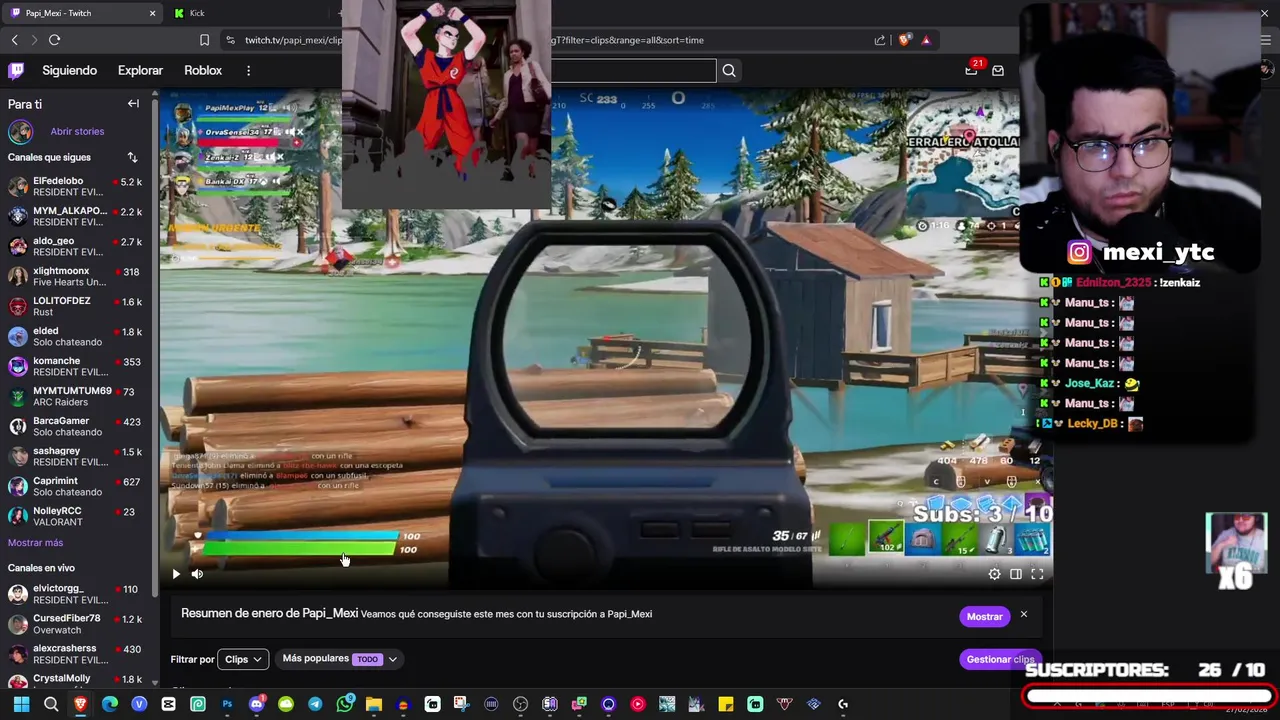Play the clip video

pyautogui.click(x=176, y=574)
